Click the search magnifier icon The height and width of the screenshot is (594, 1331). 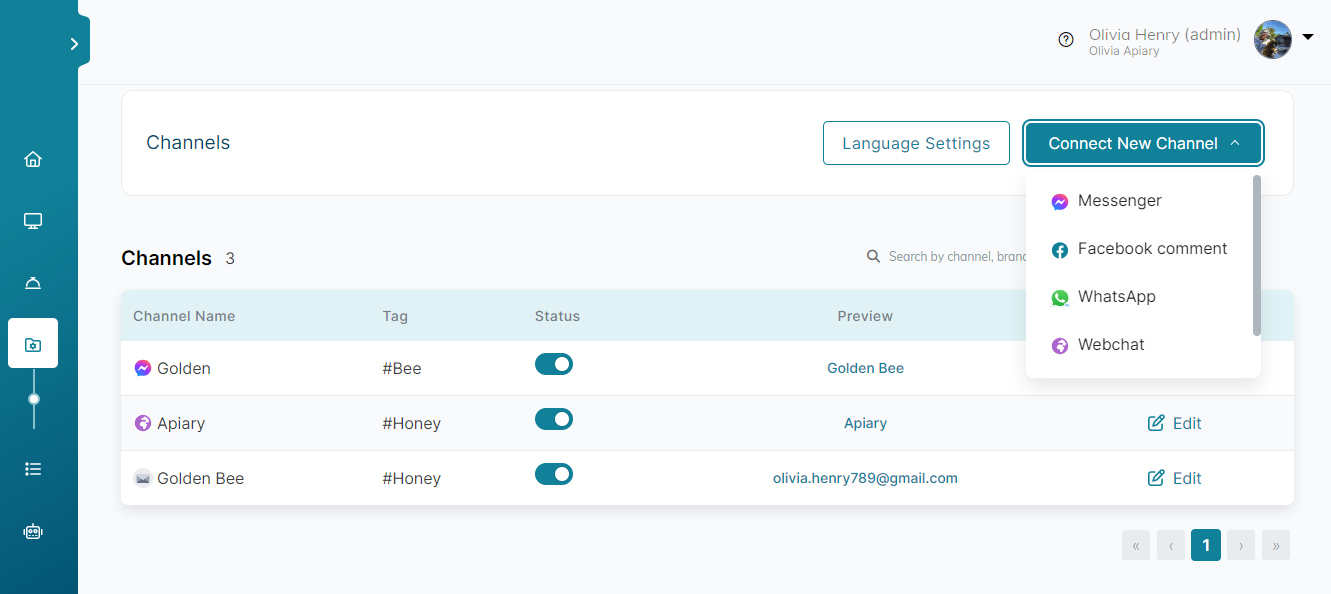[x=873, y=257]
